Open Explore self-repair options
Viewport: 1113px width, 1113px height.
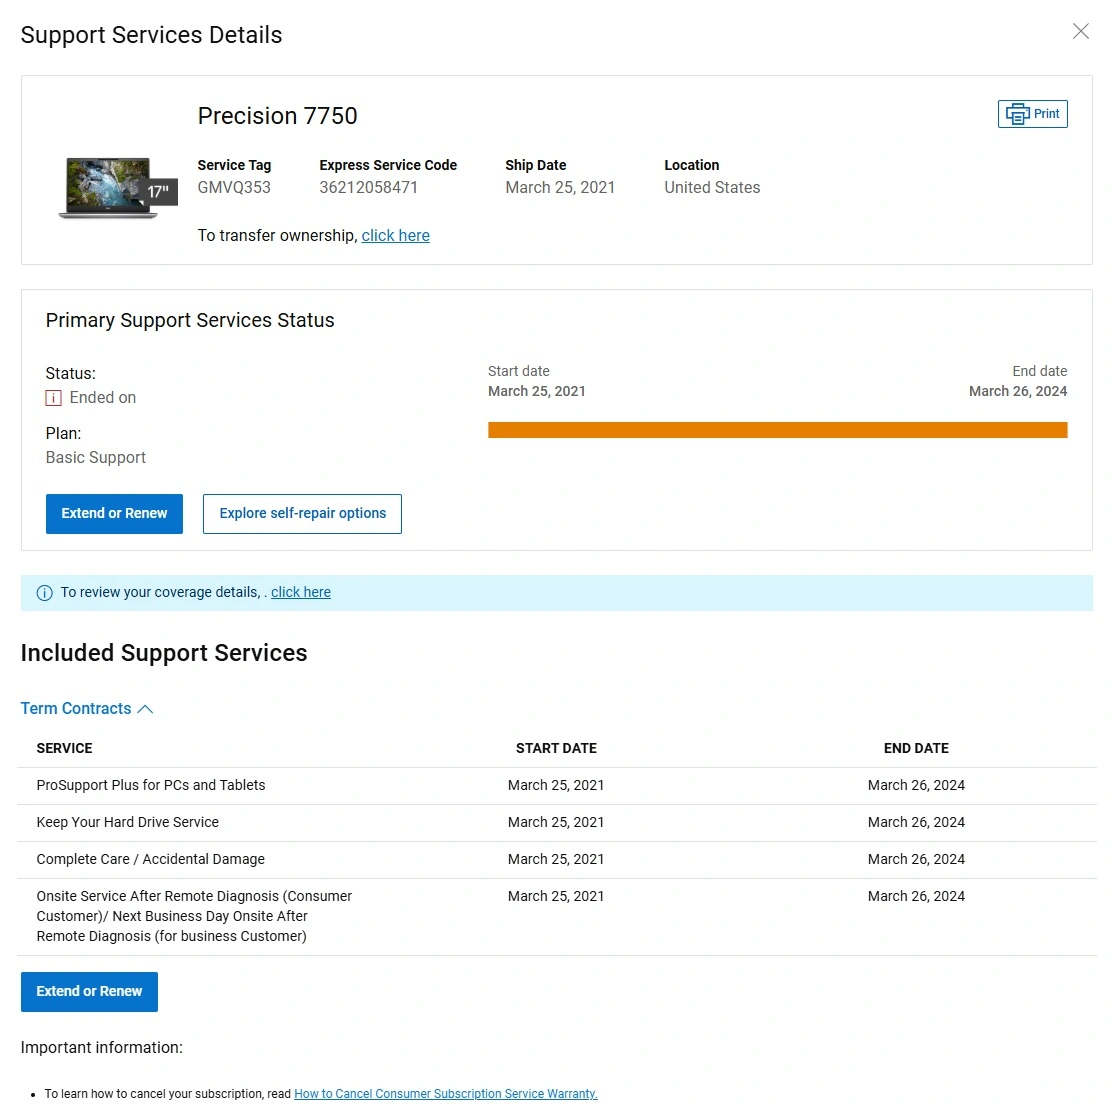(x=302, y=514)
